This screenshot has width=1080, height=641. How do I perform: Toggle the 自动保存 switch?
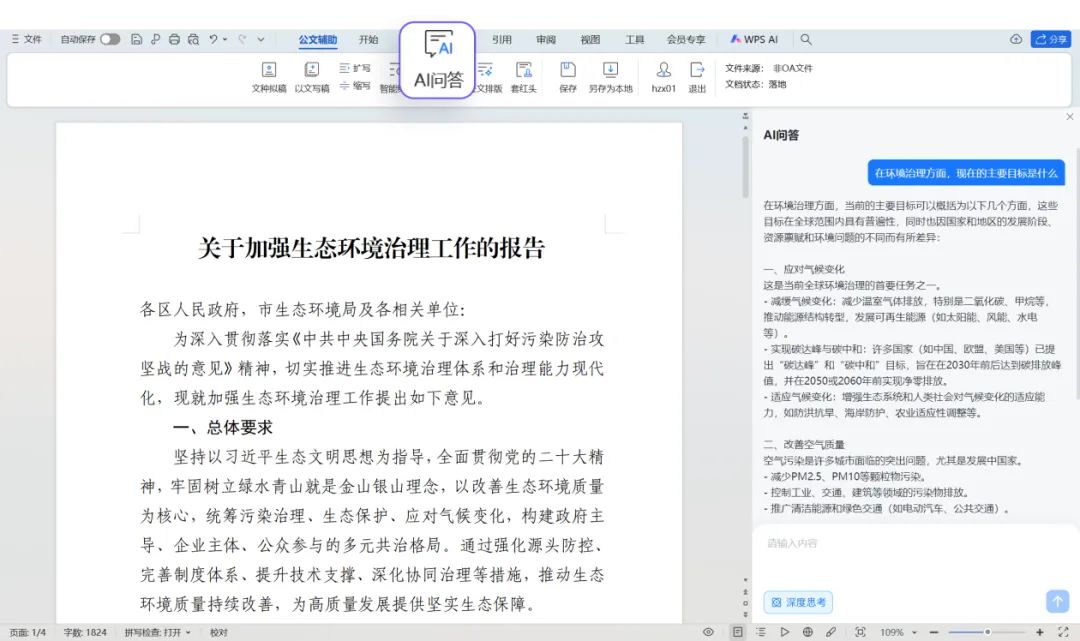pos(110,39)
